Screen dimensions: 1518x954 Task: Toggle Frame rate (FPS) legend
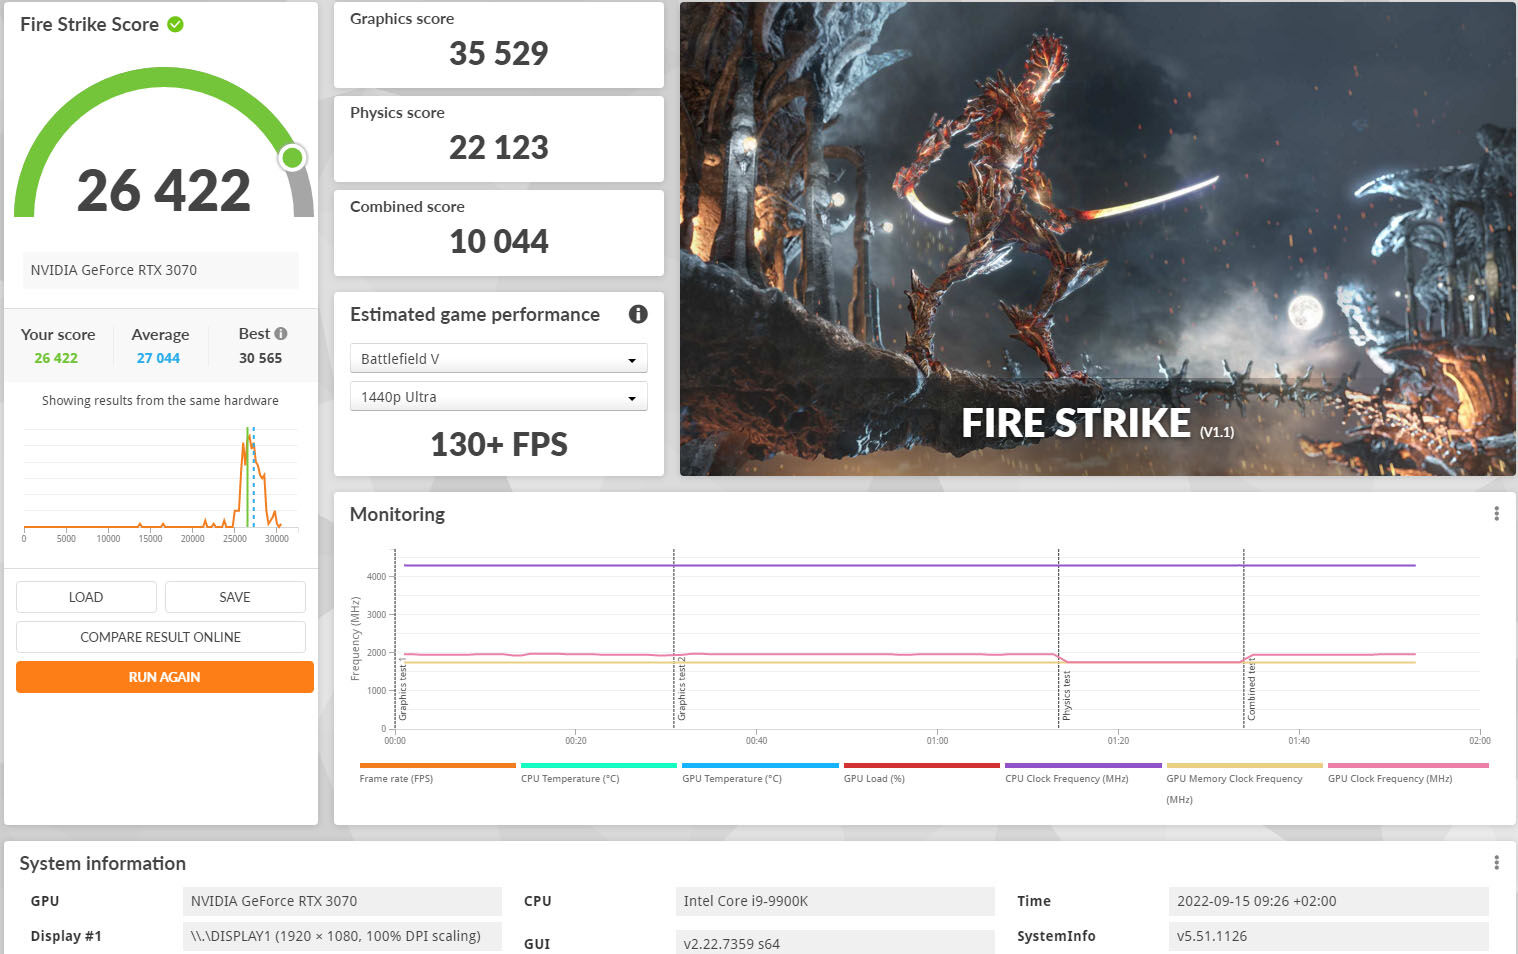[x=437, y=773]
